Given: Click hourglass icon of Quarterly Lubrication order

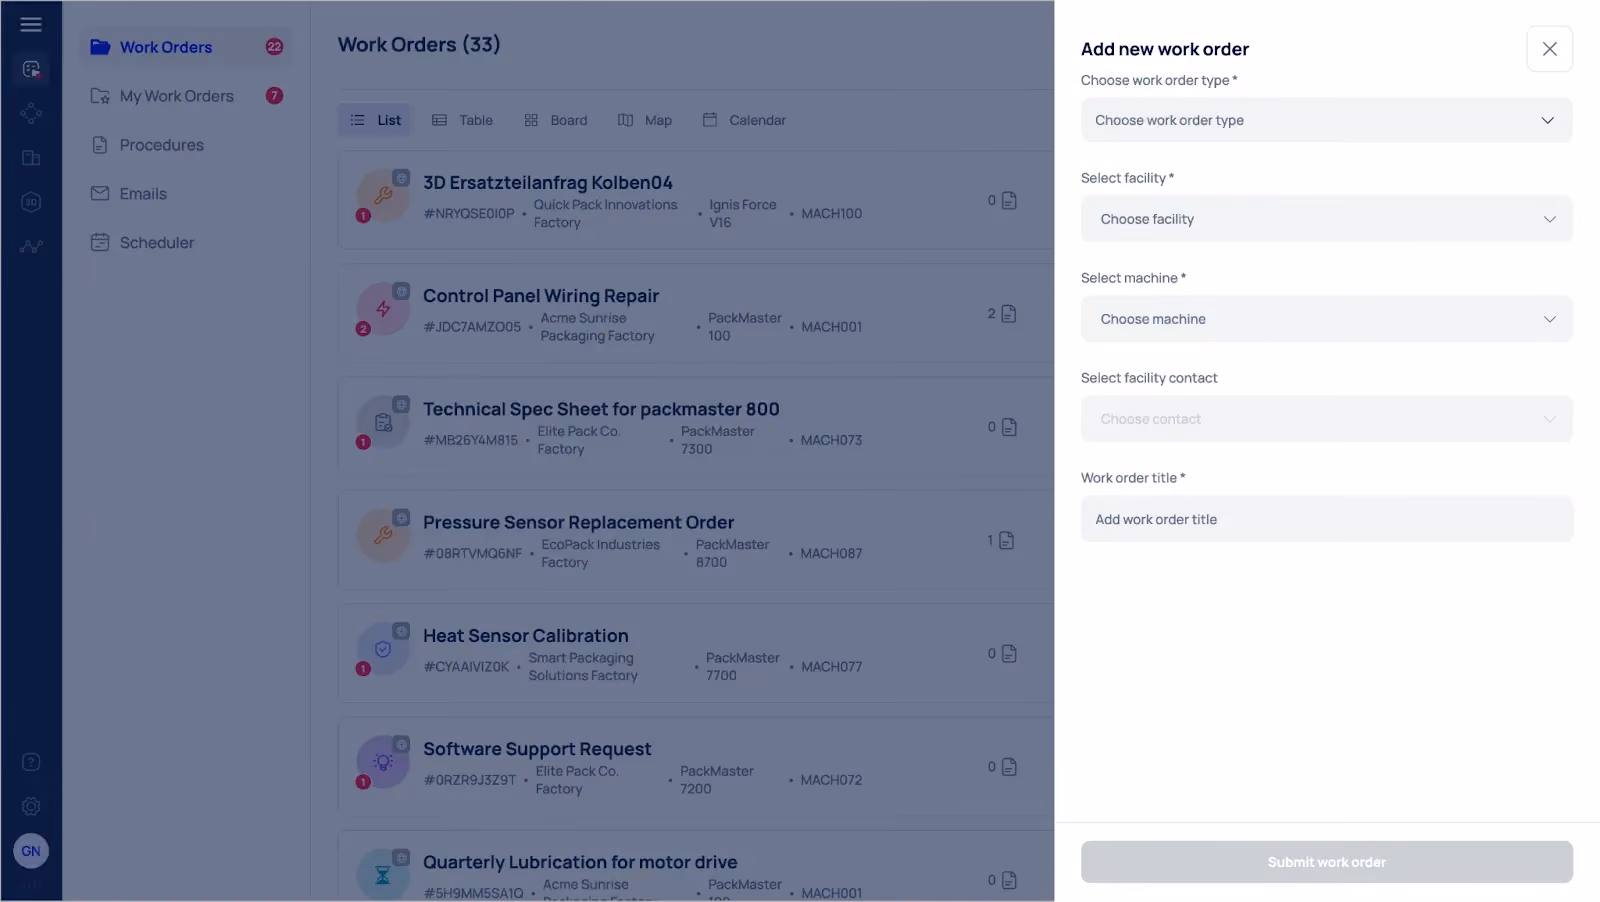Looking at the screenshot, I should tap(383, 875).
